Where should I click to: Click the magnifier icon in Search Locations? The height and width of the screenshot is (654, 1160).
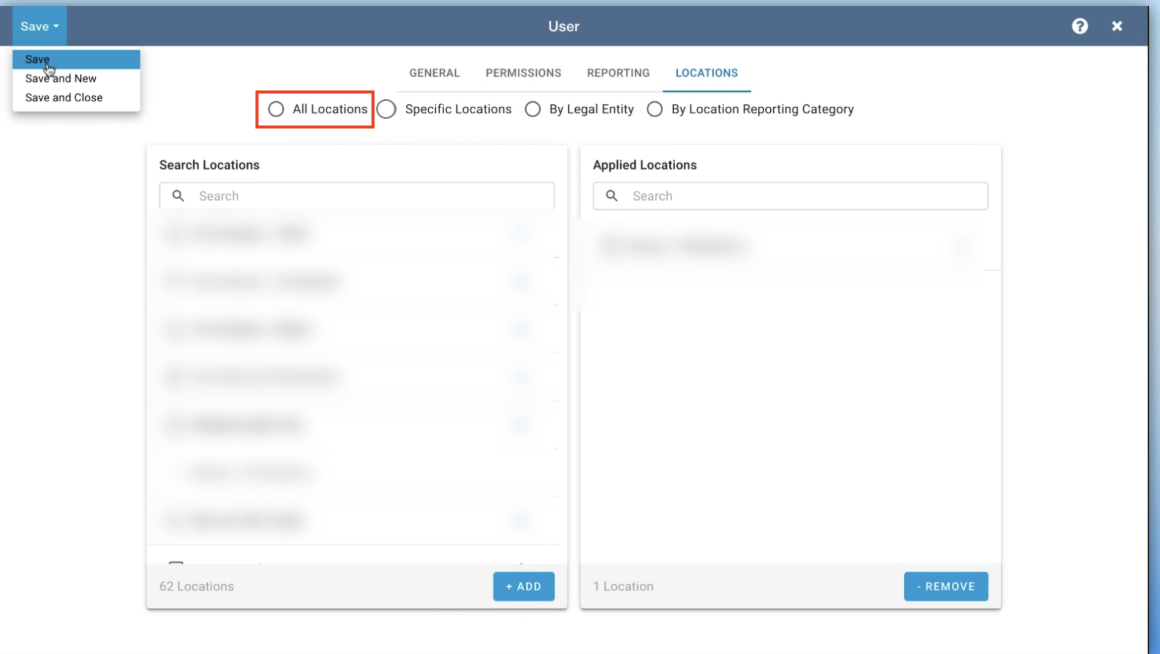[x=178, y=196]
